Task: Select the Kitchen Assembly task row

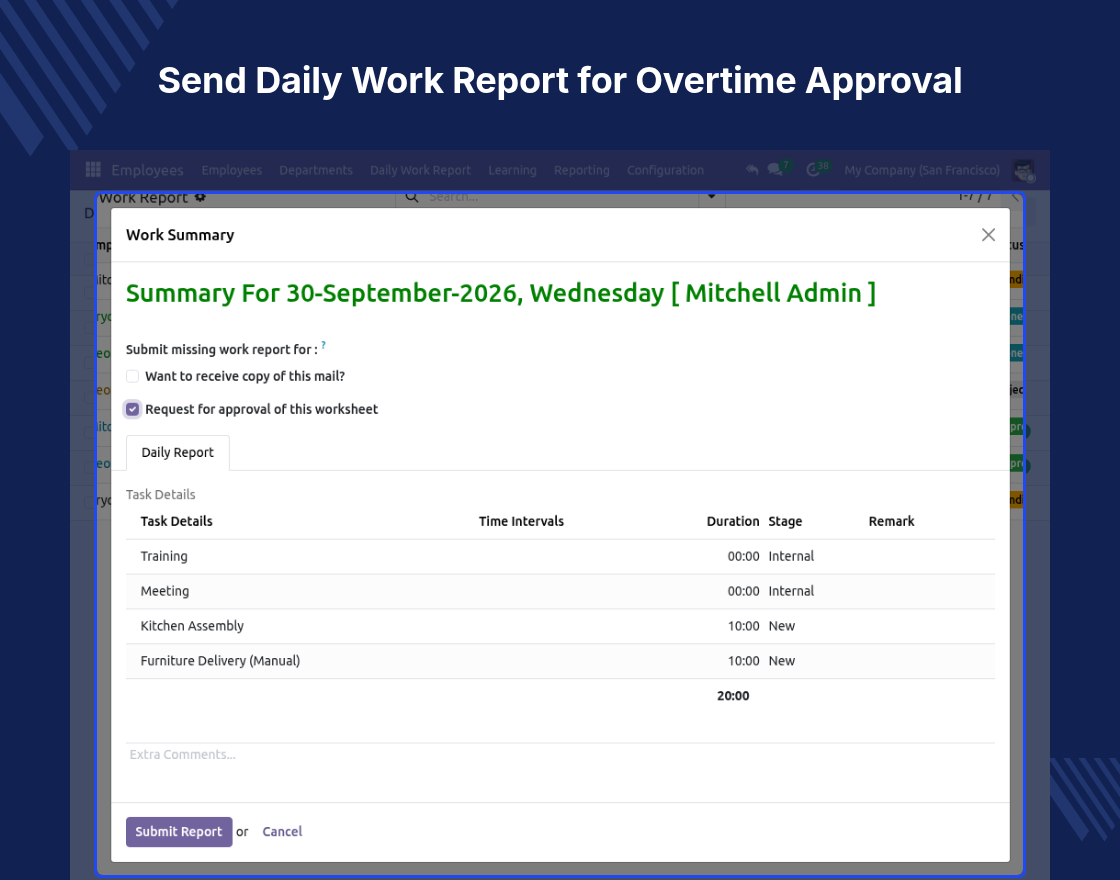Action: [x=560, y=626]
